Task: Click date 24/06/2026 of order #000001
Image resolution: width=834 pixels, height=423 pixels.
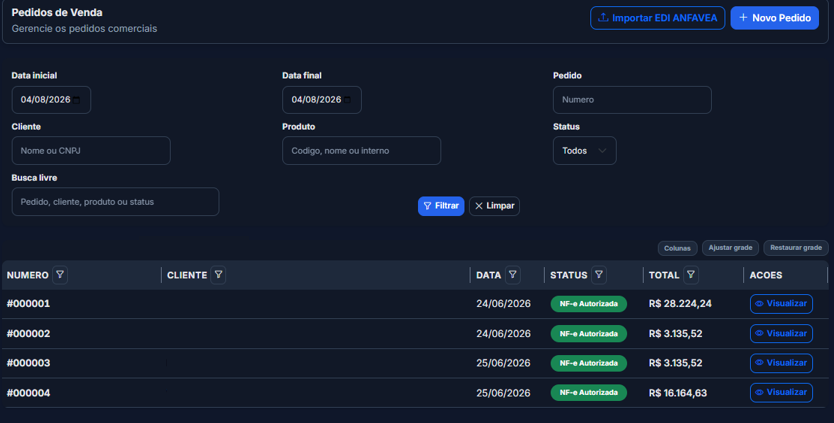Action: pyautogui.click(x=503, y=304)
